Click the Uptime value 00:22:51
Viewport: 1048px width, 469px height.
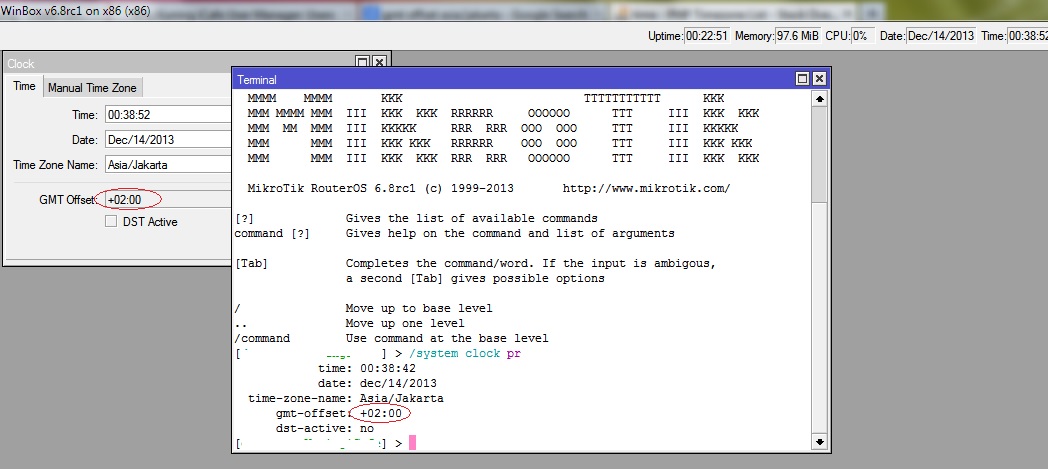(707, 36)
